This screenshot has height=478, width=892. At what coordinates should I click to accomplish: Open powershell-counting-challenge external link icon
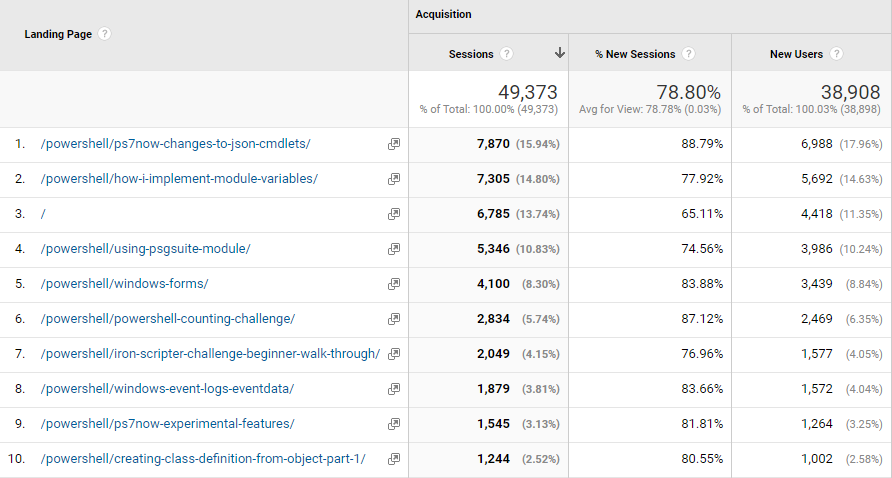(394, 319)
